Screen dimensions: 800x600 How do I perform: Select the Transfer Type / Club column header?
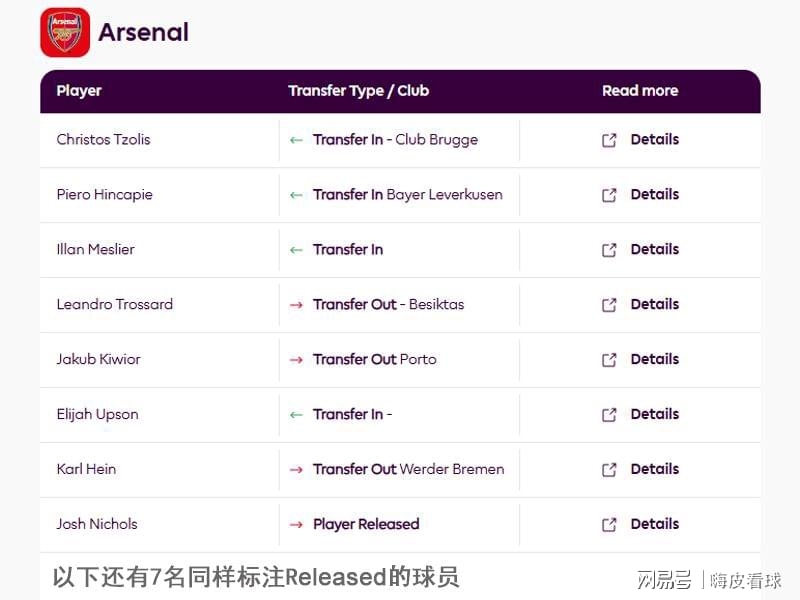pos(359,91)
